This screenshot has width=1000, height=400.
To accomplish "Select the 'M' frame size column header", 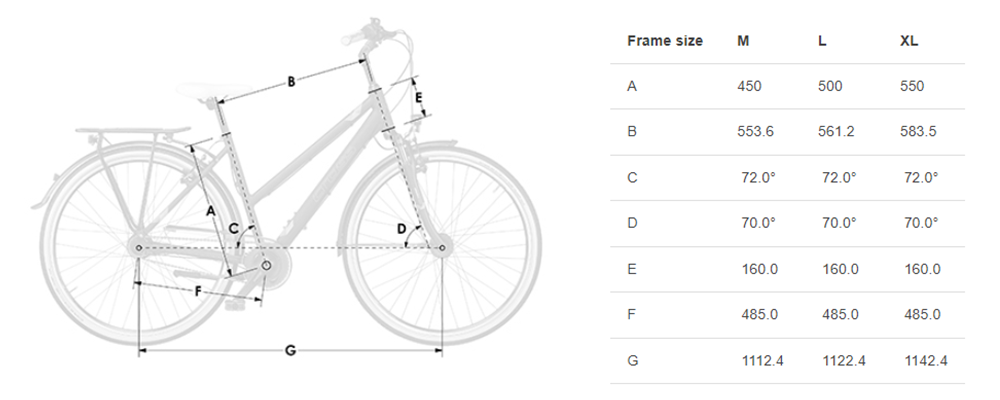I will pyautogui.click(x=743, y=41).
